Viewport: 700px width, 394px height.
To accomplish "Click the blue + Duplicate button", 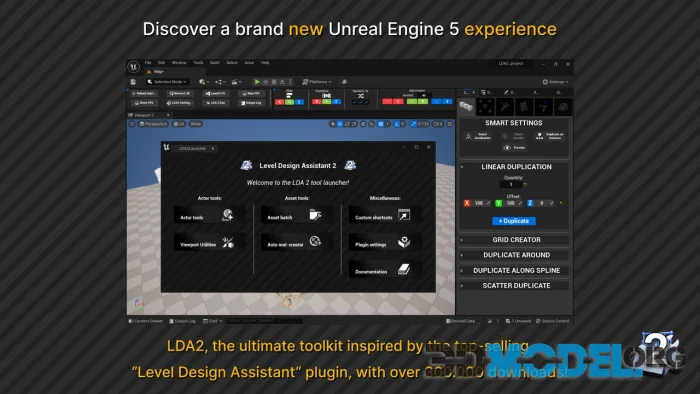I will pos(514,221).
